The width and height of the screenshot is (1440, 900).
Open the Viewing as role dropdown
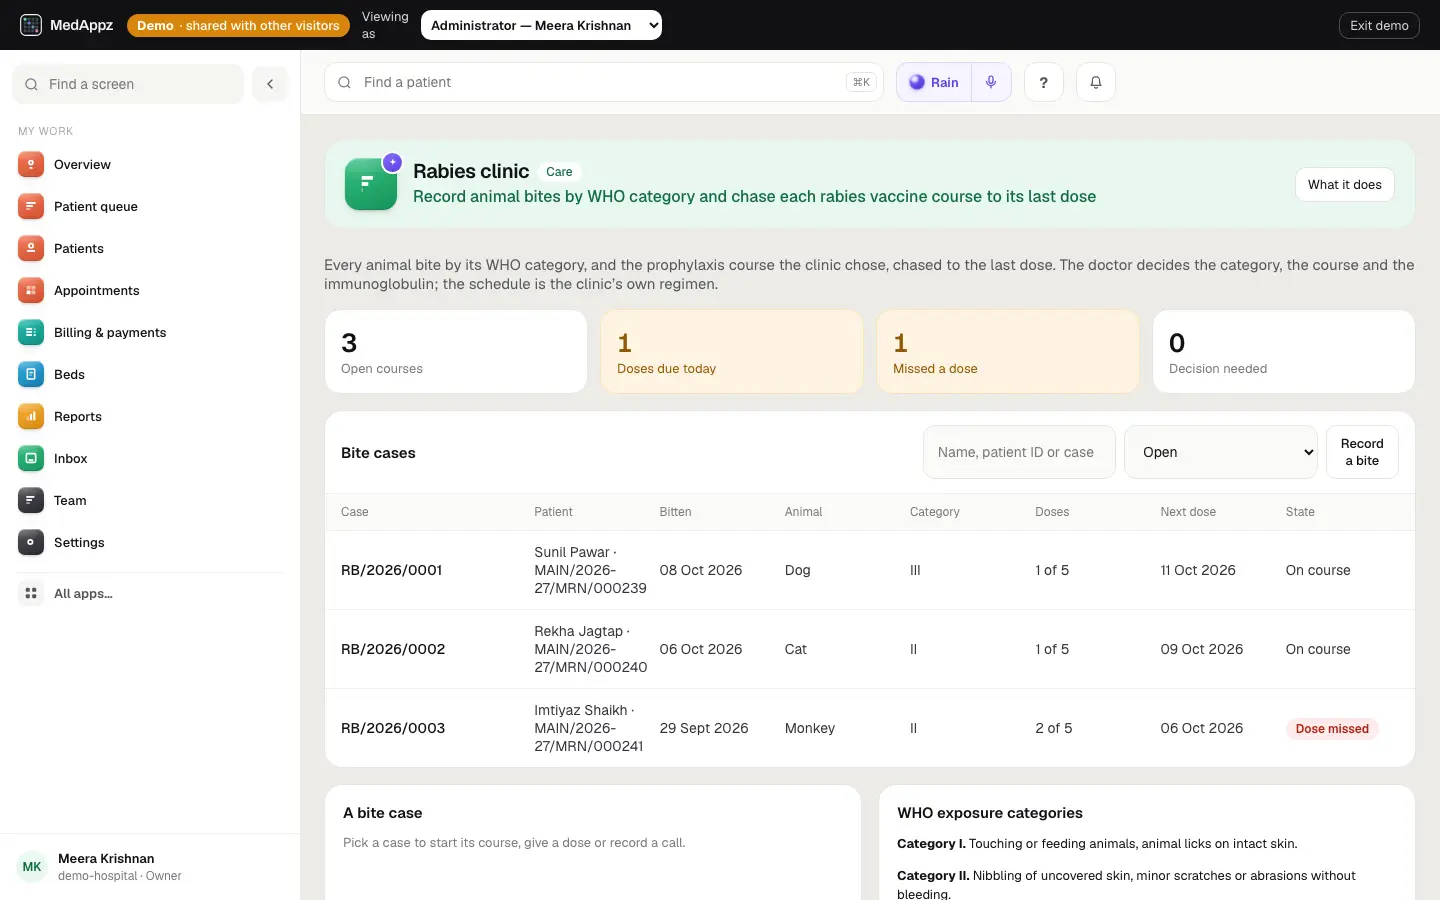pyautogui.click(x=541, y=25)
